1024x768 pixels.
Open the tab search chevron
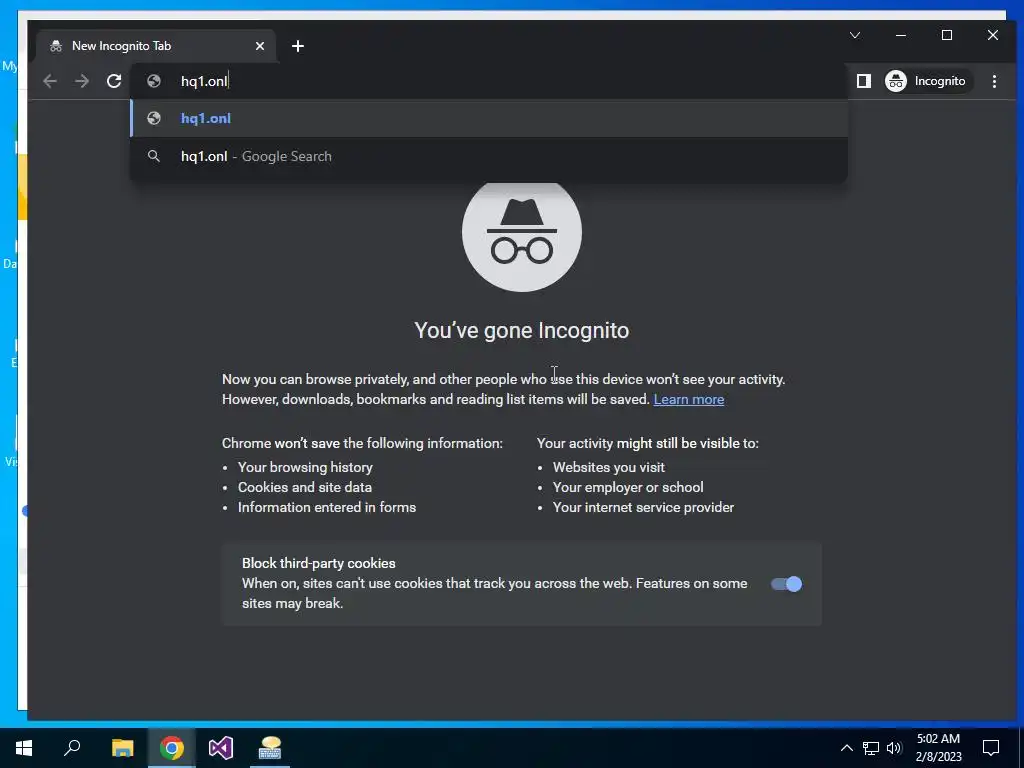pyautogui.click(x=855, y=35)
